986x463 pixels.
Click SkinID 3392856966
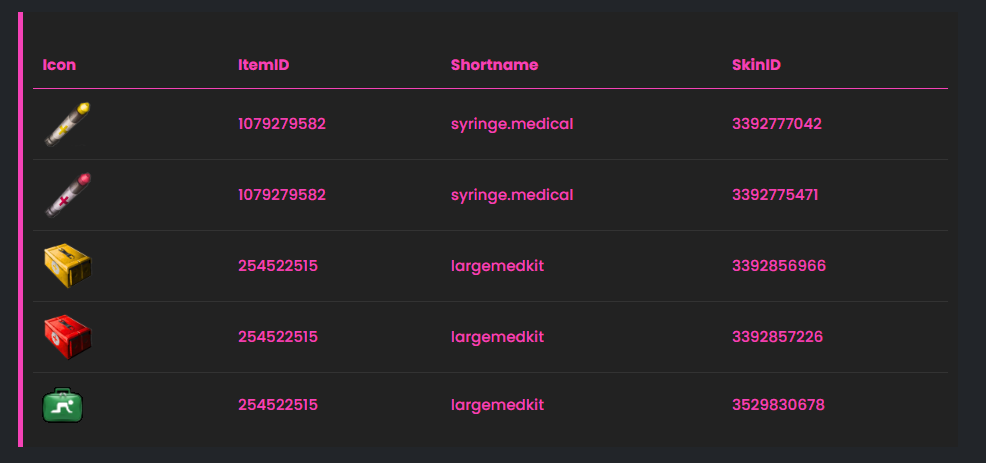coord(779,266)
